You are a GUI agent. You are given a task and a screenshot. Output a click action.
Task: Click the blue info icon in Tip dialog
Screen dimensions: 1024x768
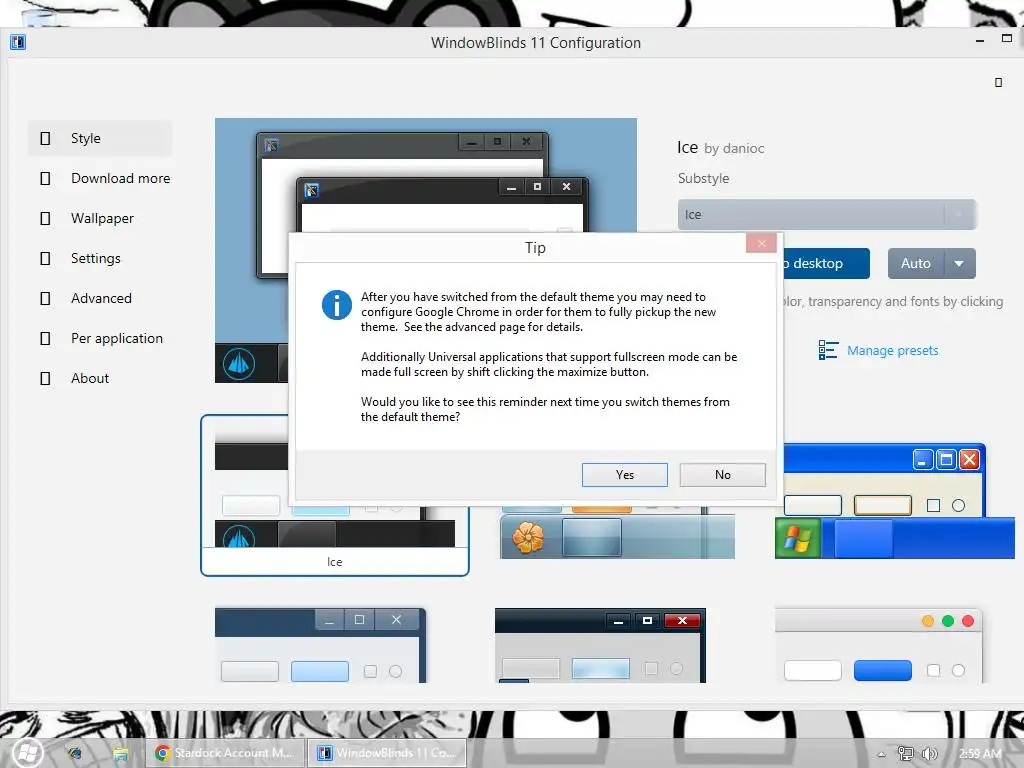337,305
